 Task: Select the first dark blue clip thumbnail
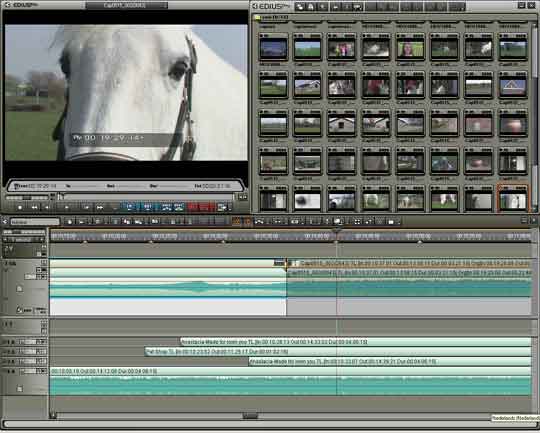click(x=273, y=49)
